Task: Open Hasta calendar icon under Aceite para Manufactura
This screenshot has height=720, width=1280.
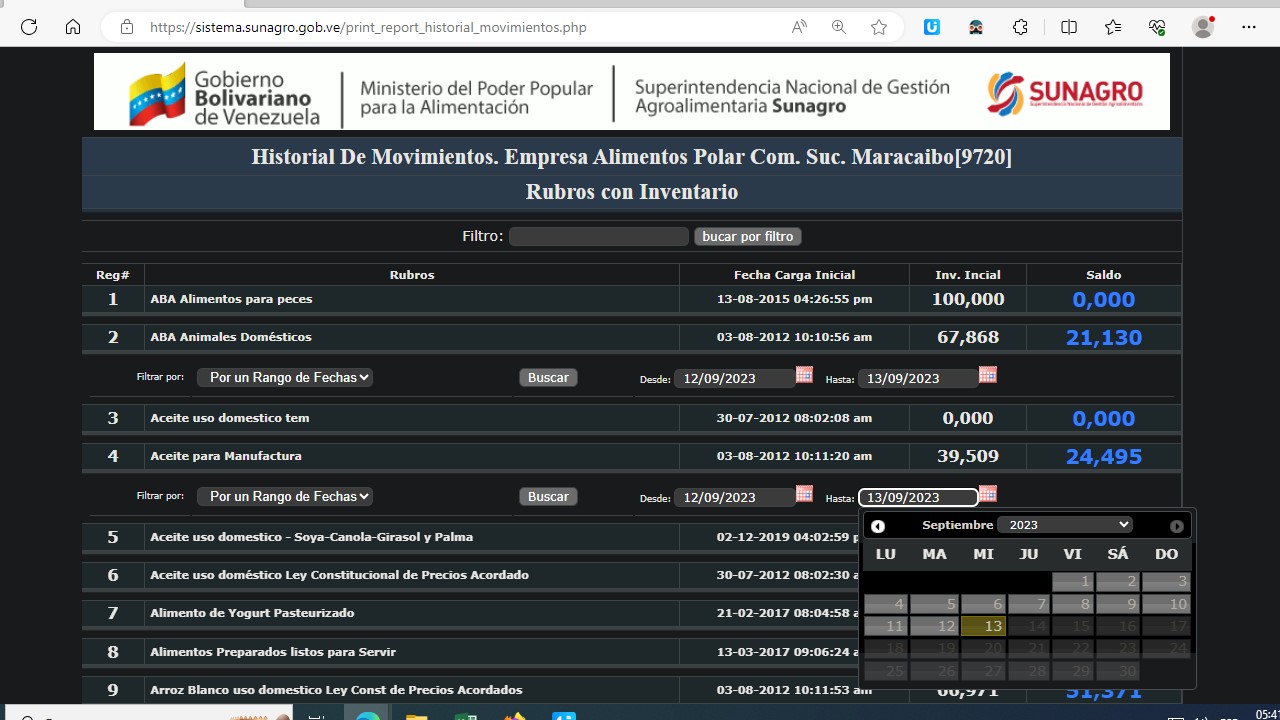Action: coord(988,494)
